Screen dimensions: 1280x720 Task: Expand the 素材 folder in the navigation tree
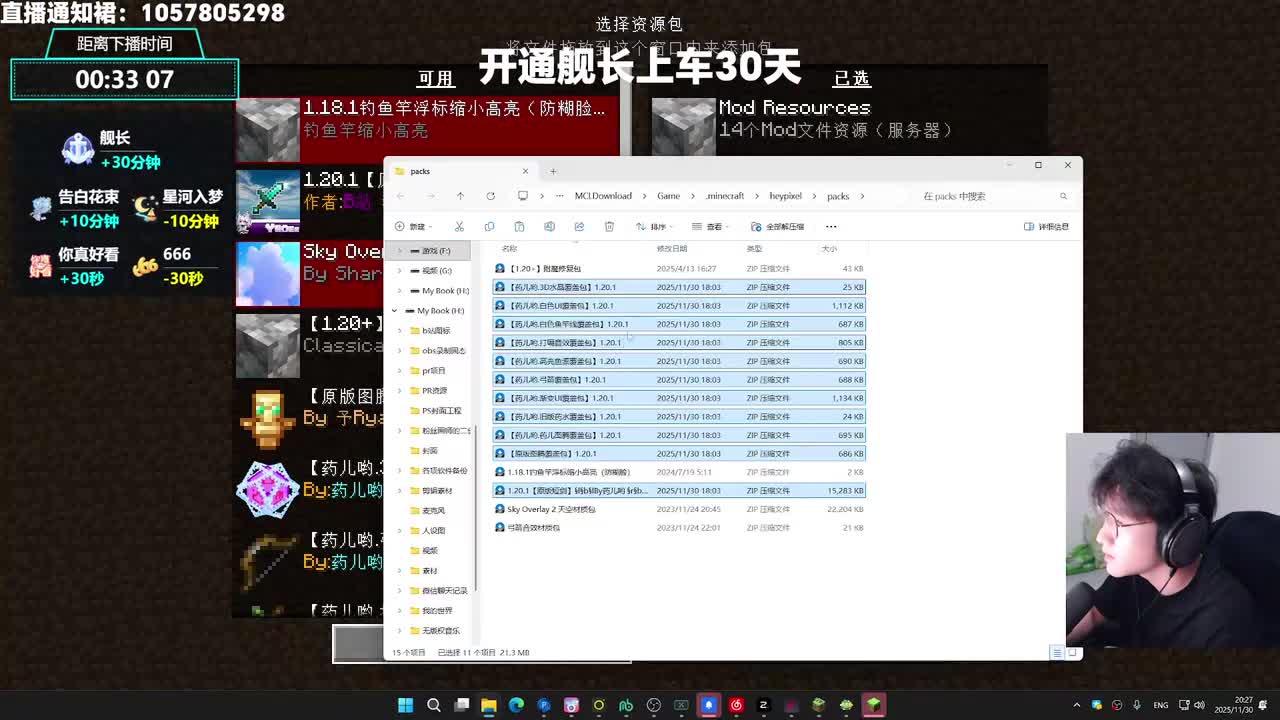click(401, 570)
